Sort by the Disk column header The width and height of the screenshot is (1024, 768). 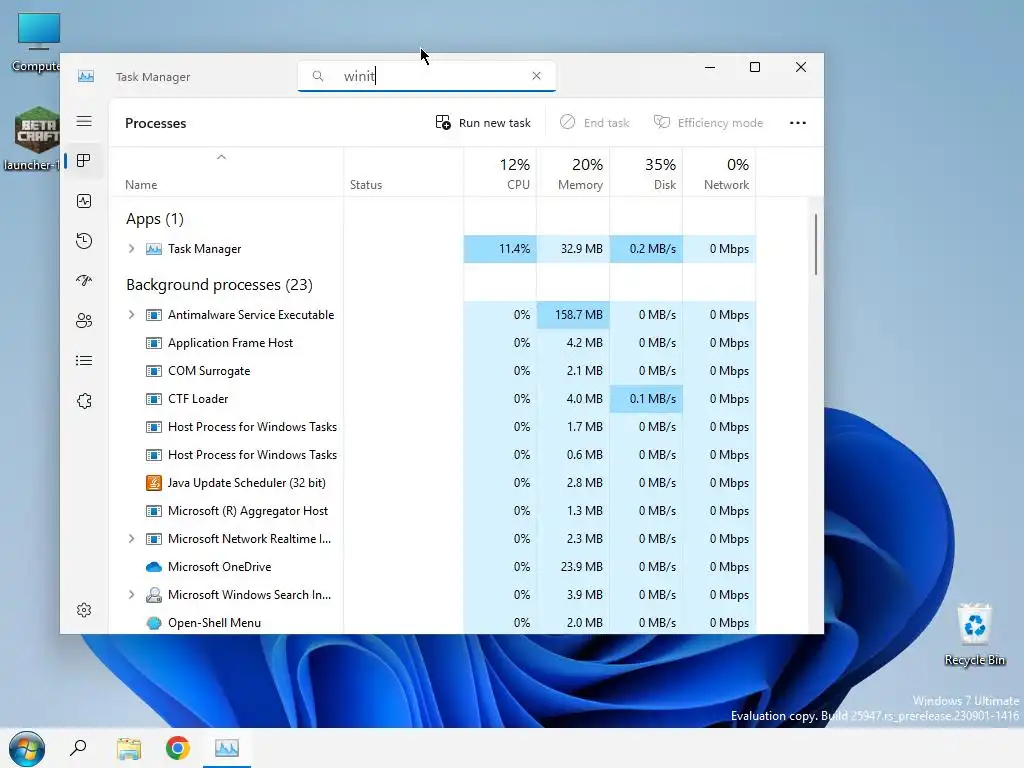(647, 174)
